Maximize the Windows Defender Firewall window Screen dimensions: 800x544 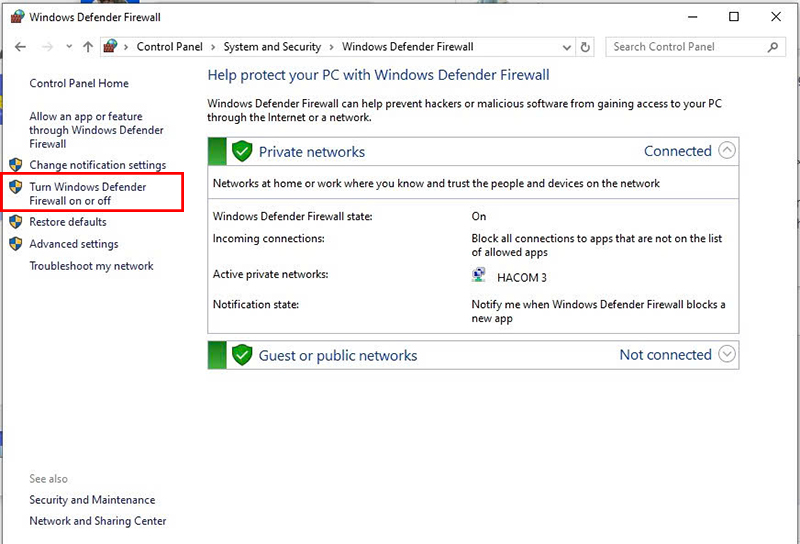tap(734, 17)
